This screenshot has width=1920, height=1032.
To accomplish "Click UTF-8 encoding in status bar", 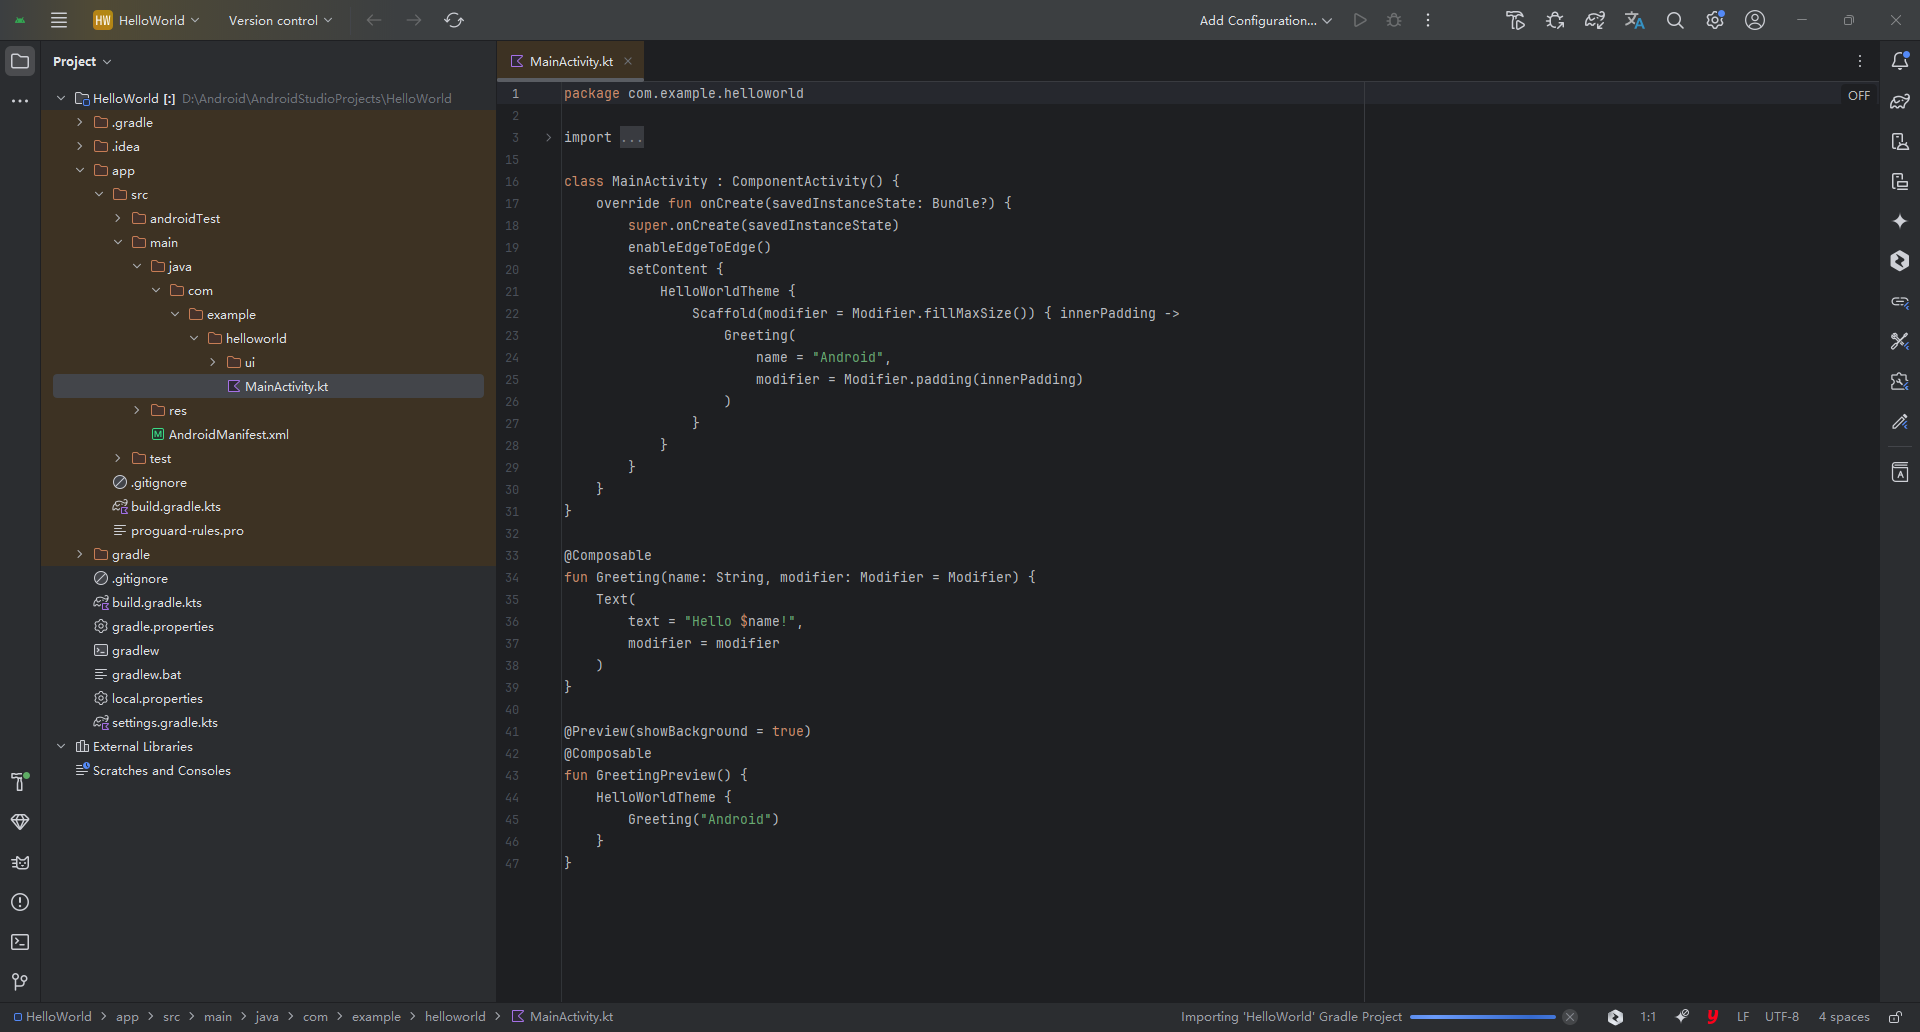I will pos(1781,1017).
